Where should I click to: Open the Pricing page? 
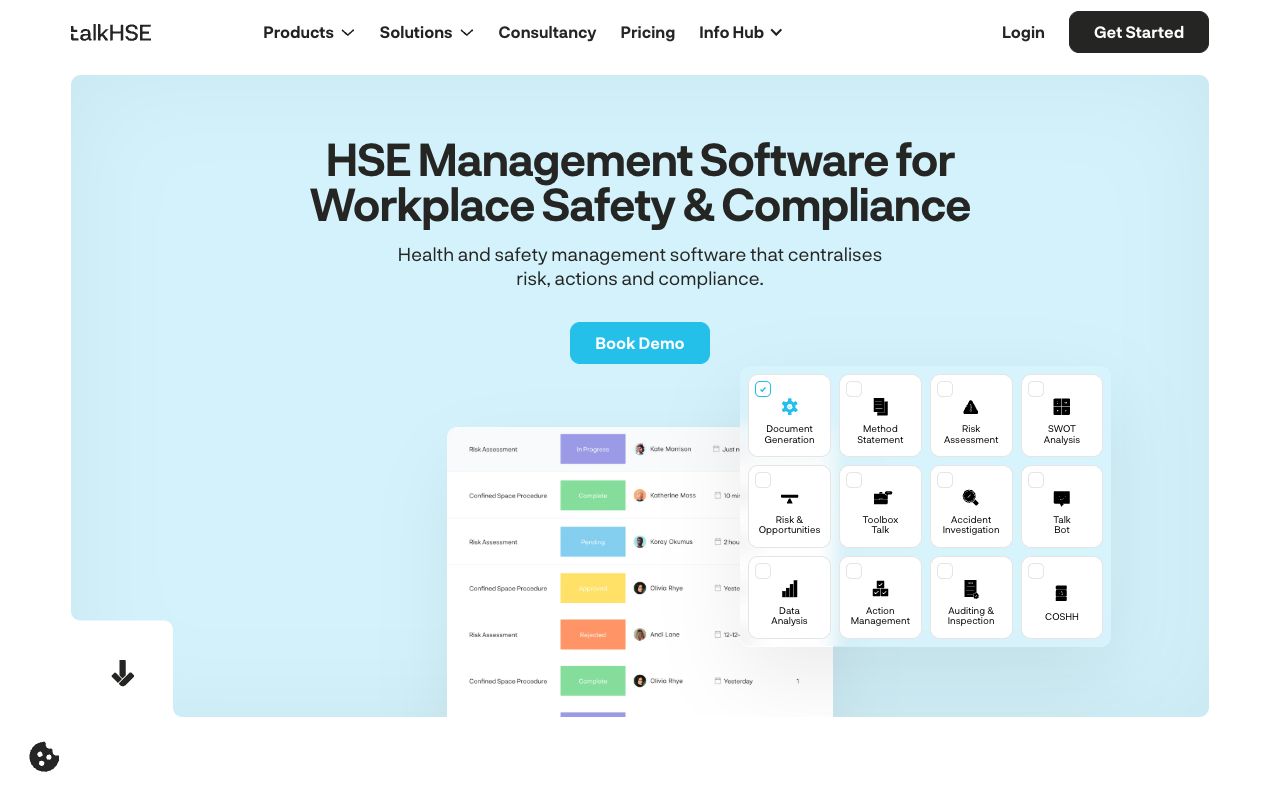pyautogui.click(x=648, y=32)
